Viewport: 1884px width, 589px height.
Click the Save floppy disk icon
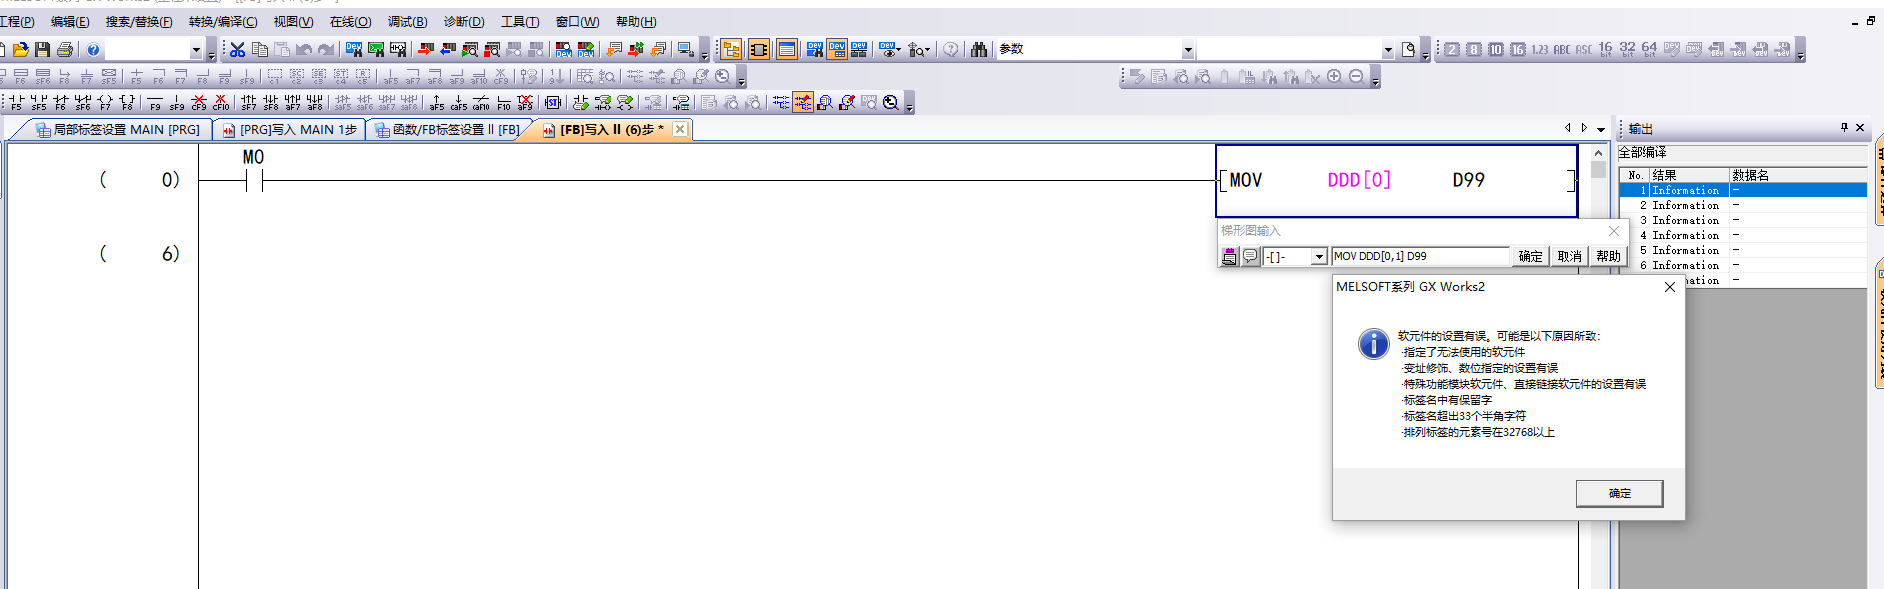(x=42, y=49)
